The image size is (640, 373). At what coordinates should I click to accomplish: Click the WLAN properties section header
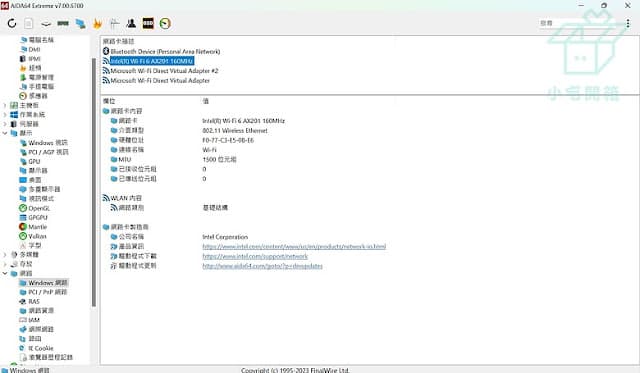[x=122, y=198]
